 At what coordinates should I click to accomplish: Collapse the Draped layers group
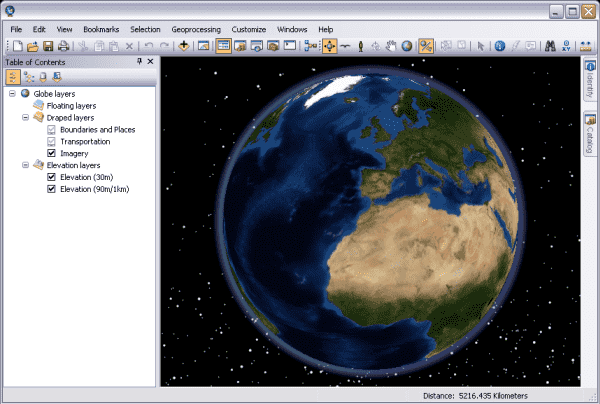[x=25, y=117]
